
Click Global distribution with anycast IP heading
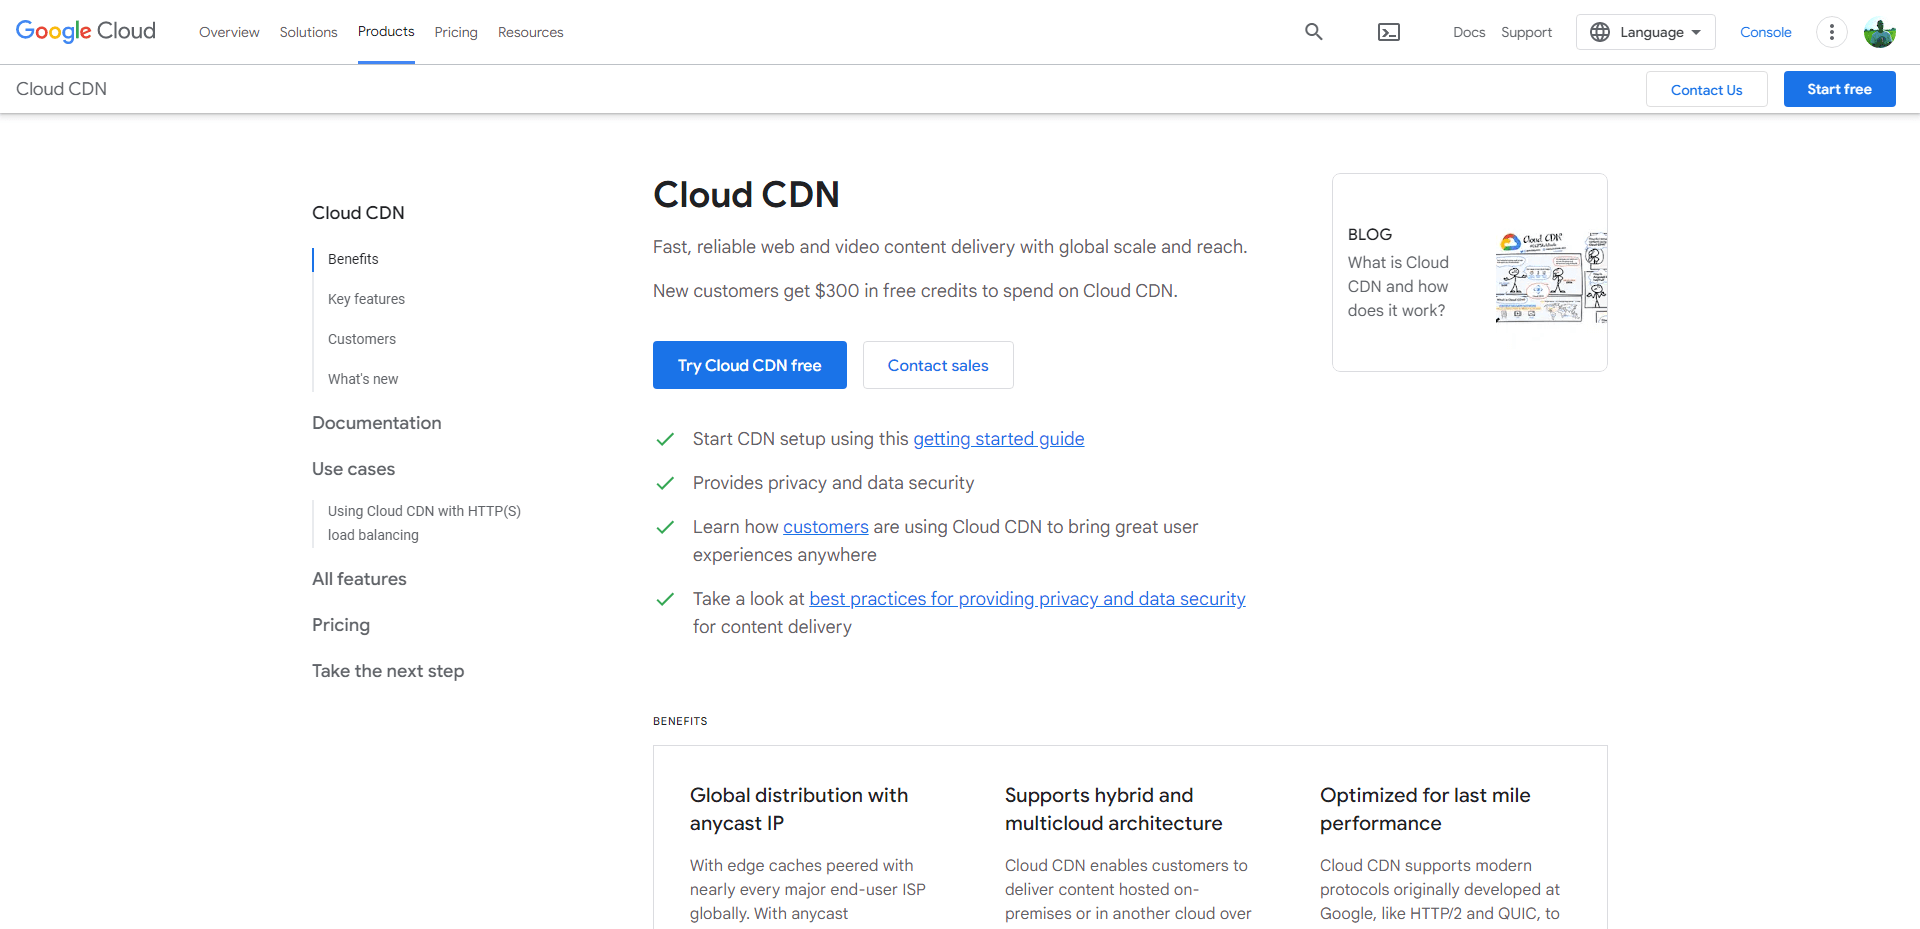tap(799, 809)
